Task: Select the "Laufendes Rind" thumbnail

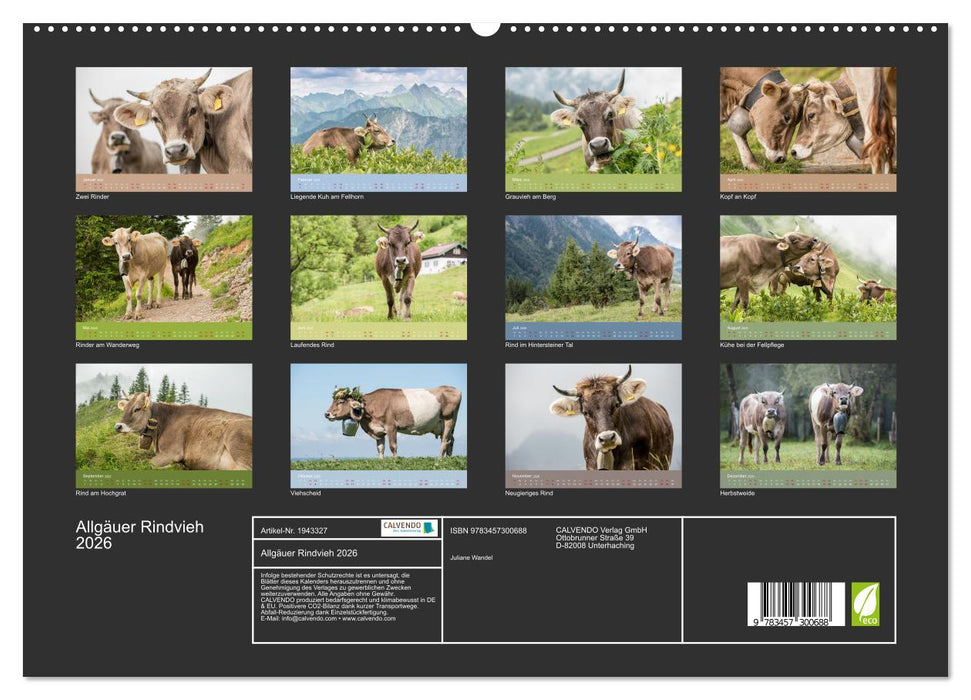Action: point(376,275)
